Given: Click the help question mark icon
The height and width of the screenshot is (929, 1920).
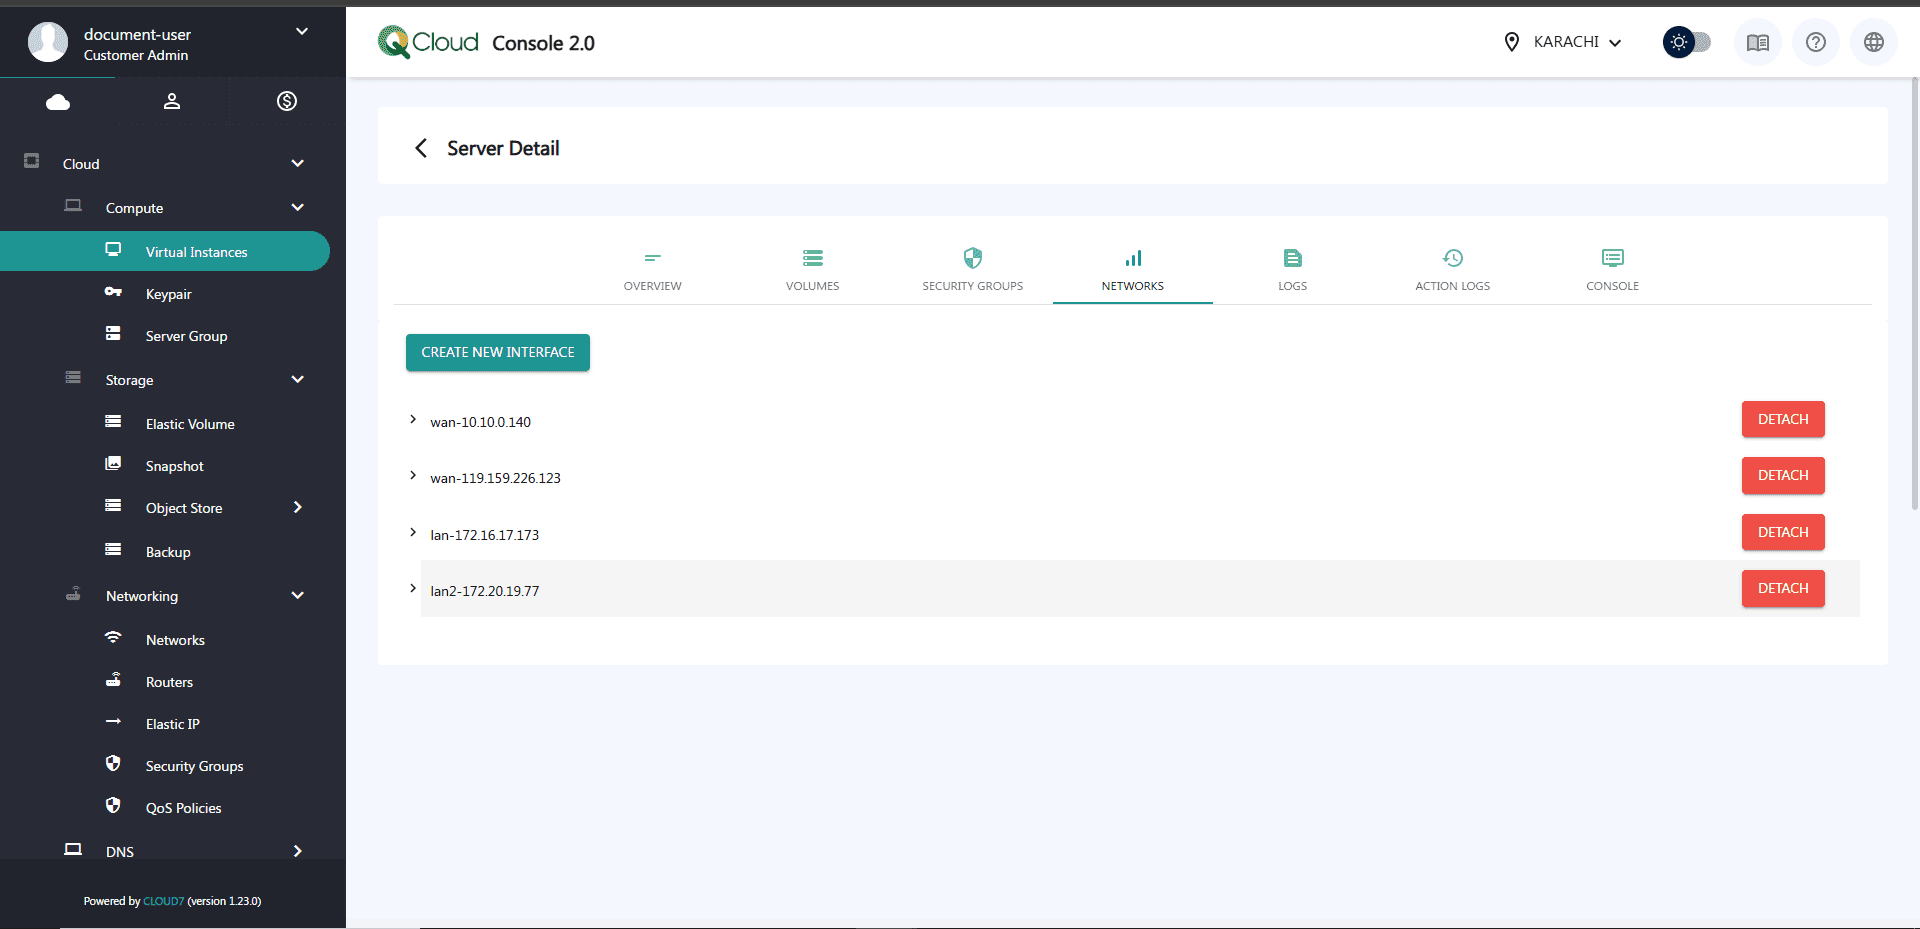Looking at the screenshot, I should pyautogui.click(x=1815, y=42).
